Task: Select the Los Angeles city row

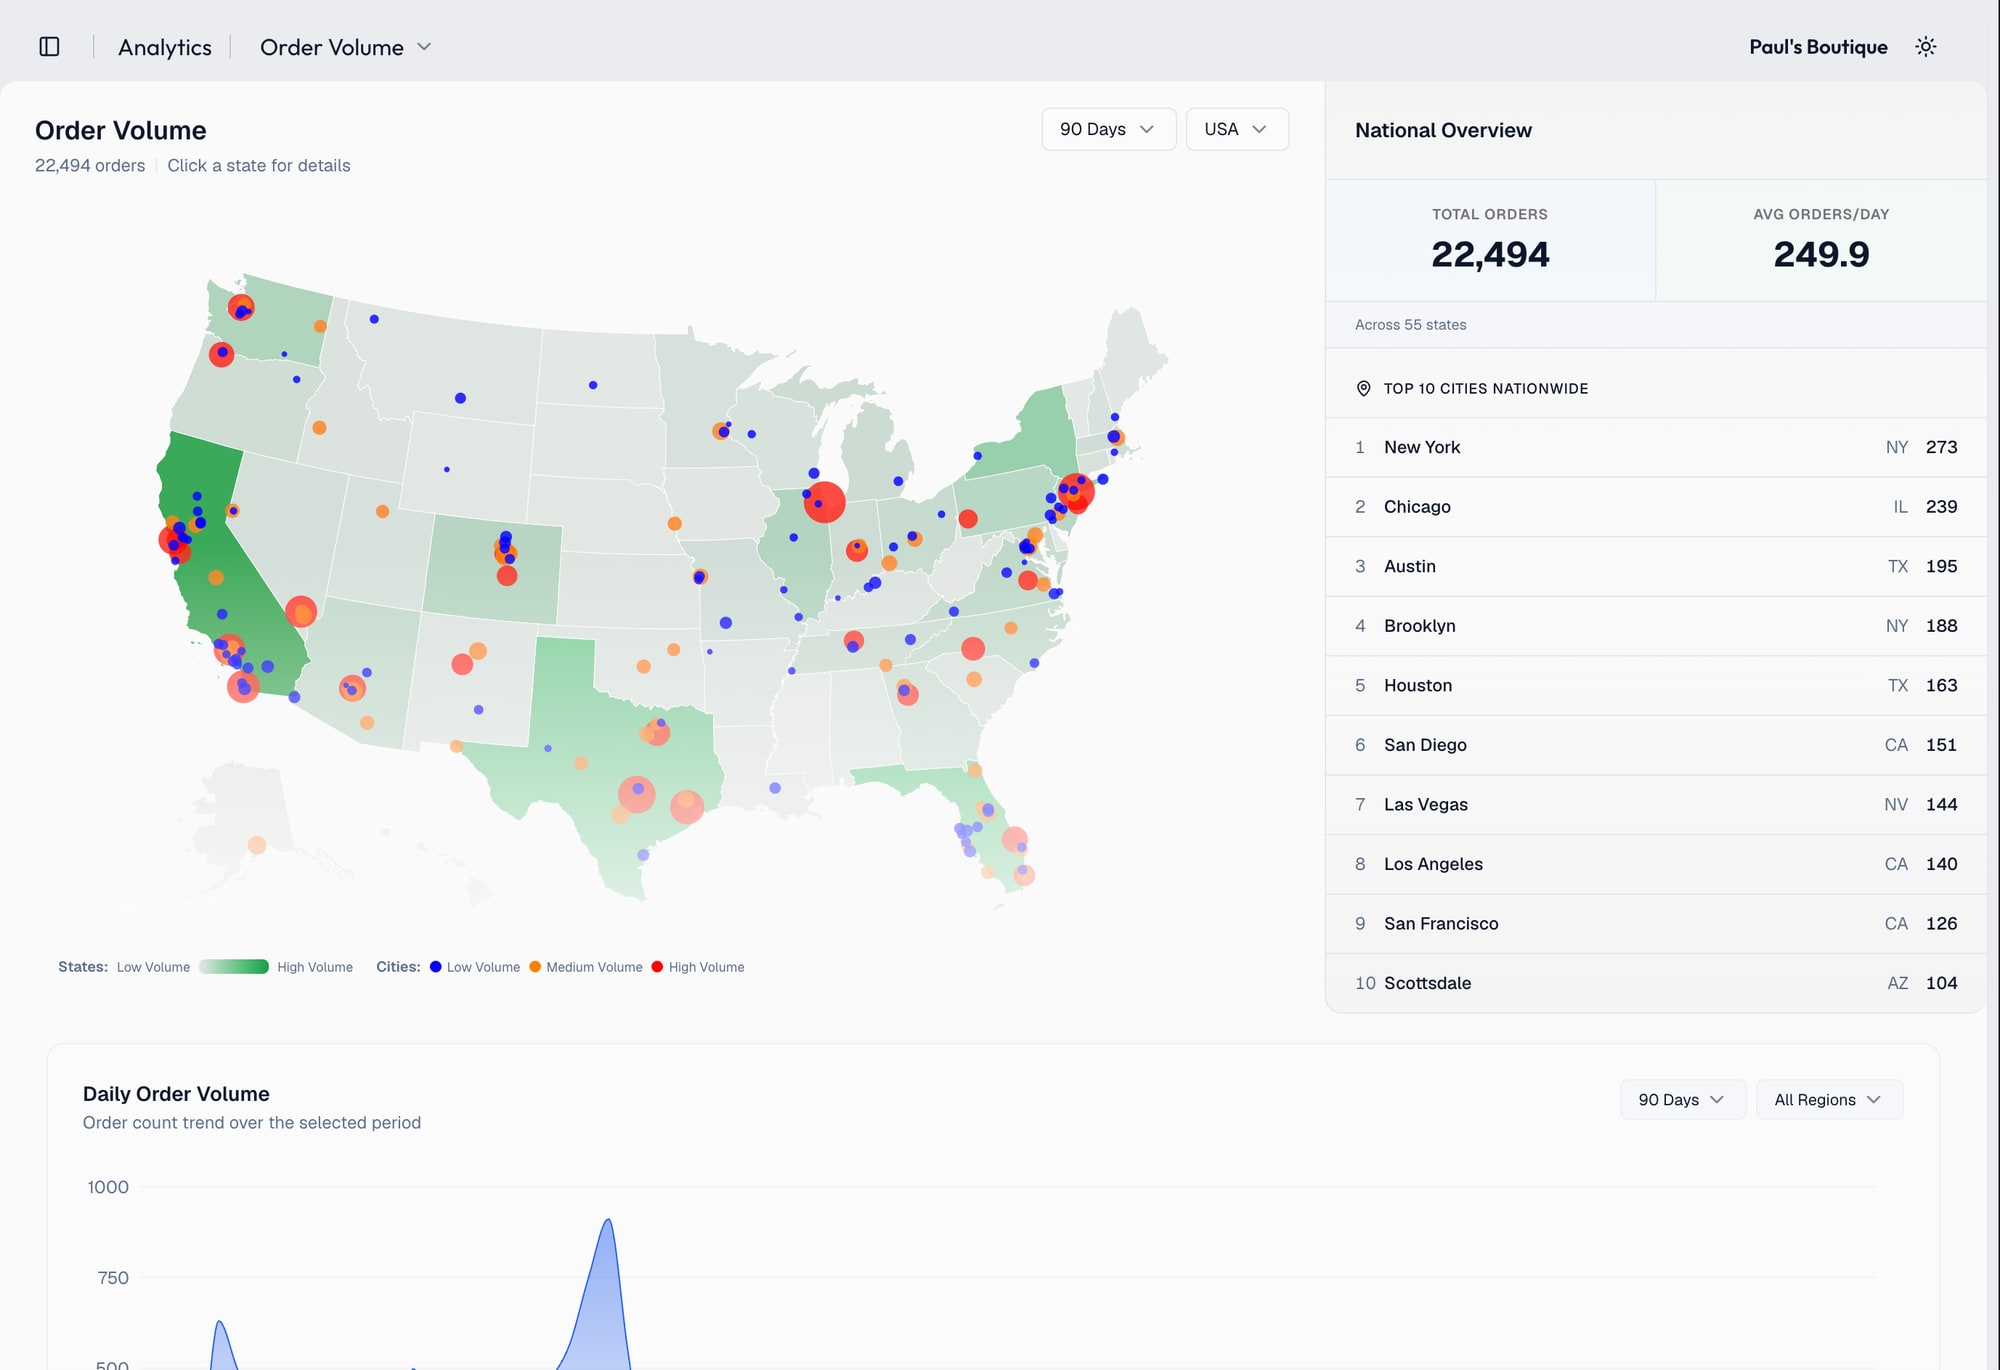Action: tap(1655, 864)
